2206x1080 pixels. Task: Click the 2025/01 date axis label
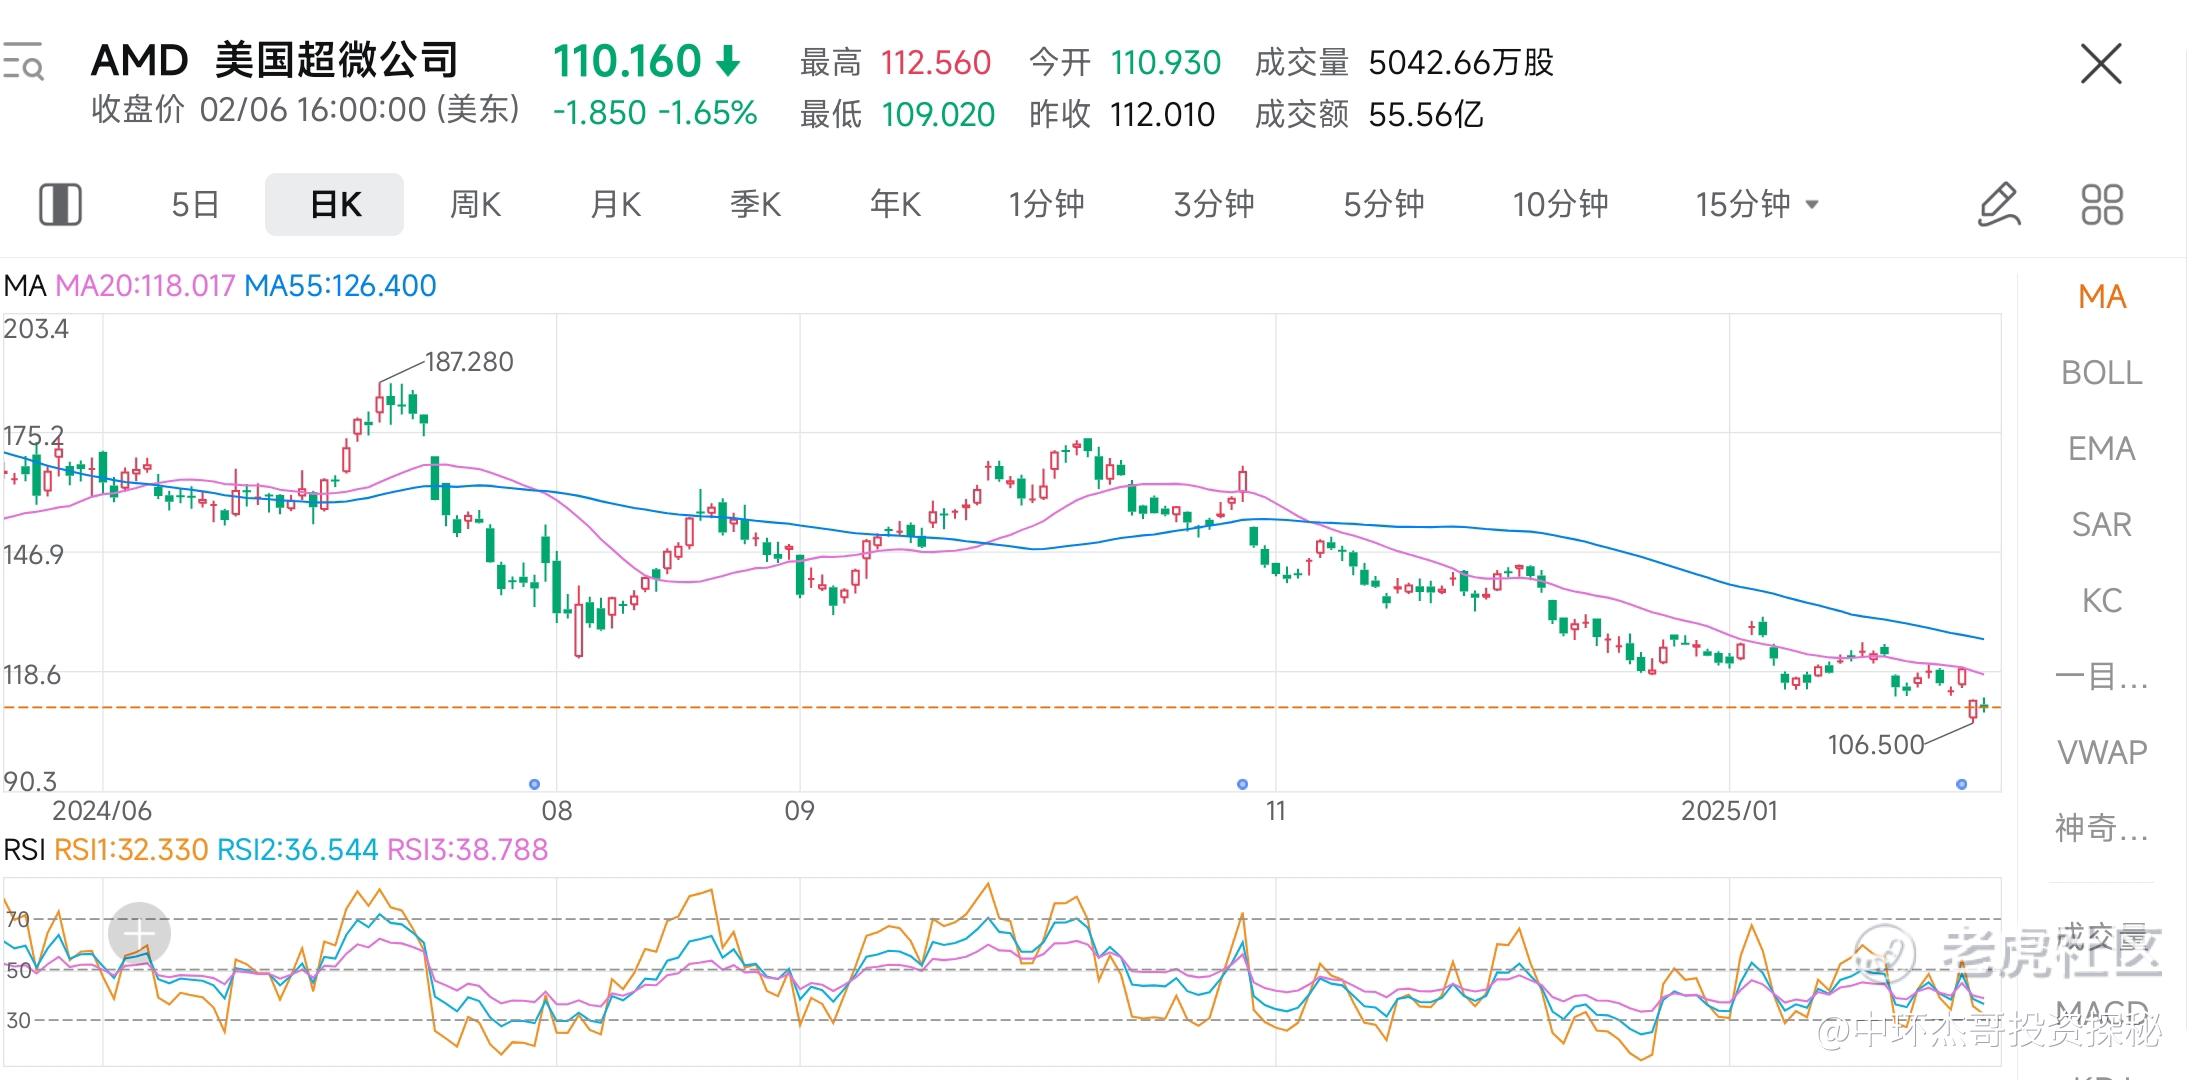click(x=1730, y=811)
